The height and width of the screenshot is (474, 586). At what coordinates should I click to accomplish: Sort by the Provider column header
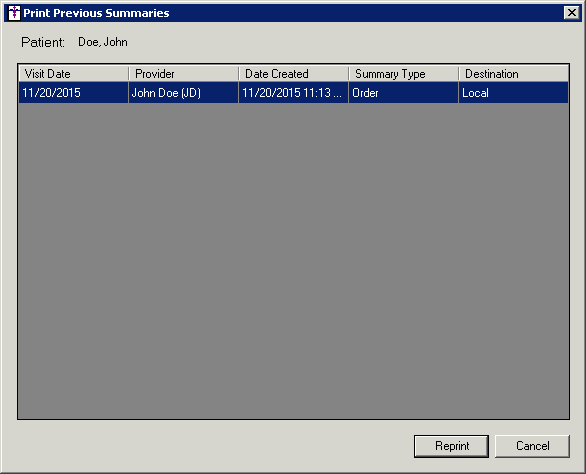tap(183, 74)
